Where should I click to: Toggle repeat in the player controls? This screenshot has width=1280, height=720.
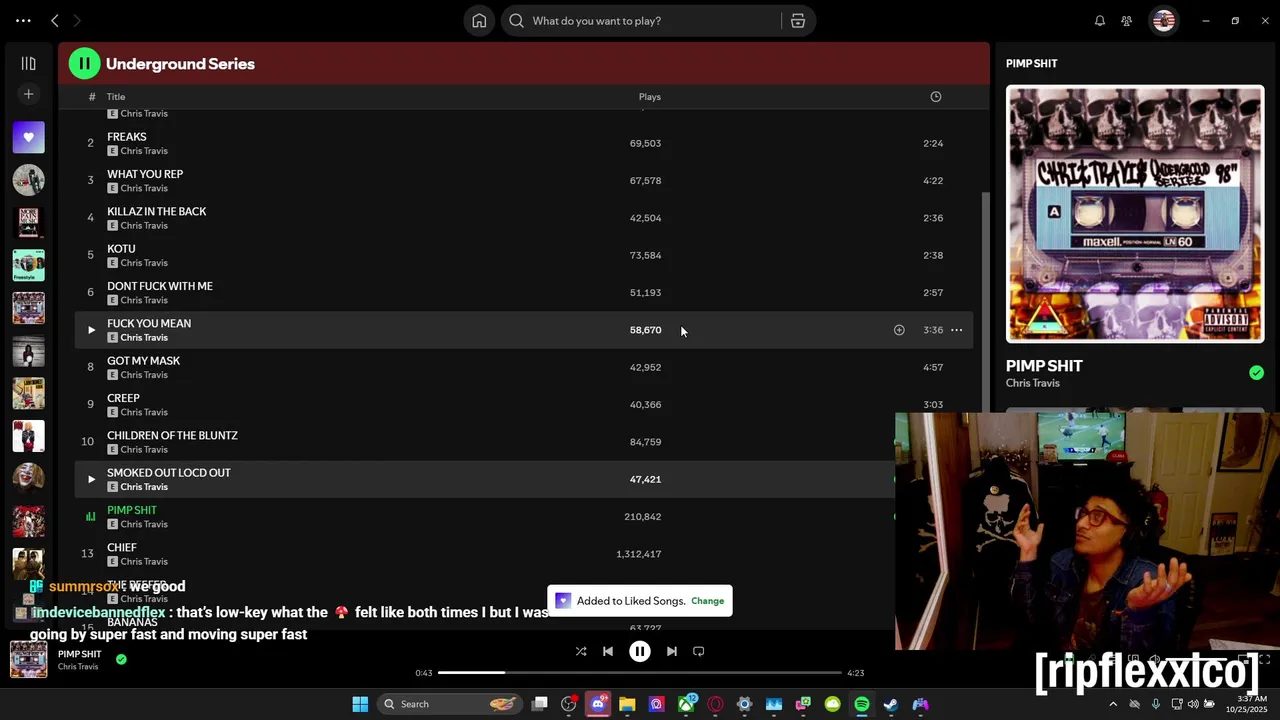(x=699, y=651)
